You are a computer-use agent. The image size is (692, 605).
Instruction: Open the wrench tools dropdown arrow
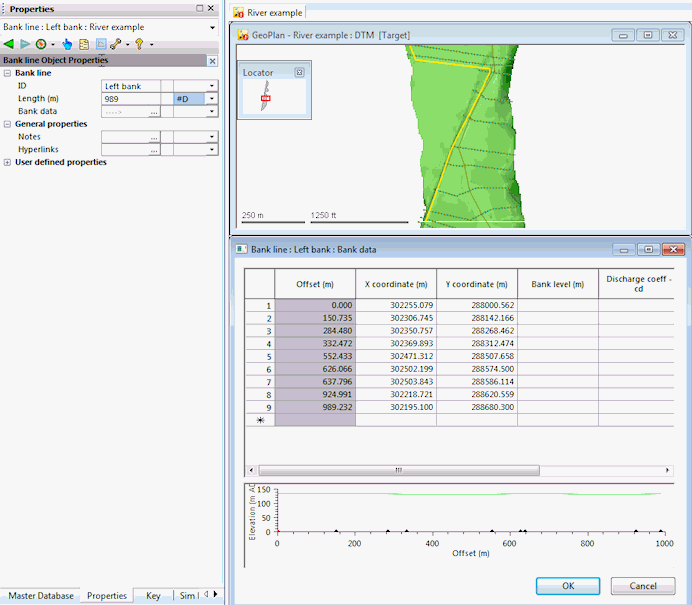coord(128,45)
